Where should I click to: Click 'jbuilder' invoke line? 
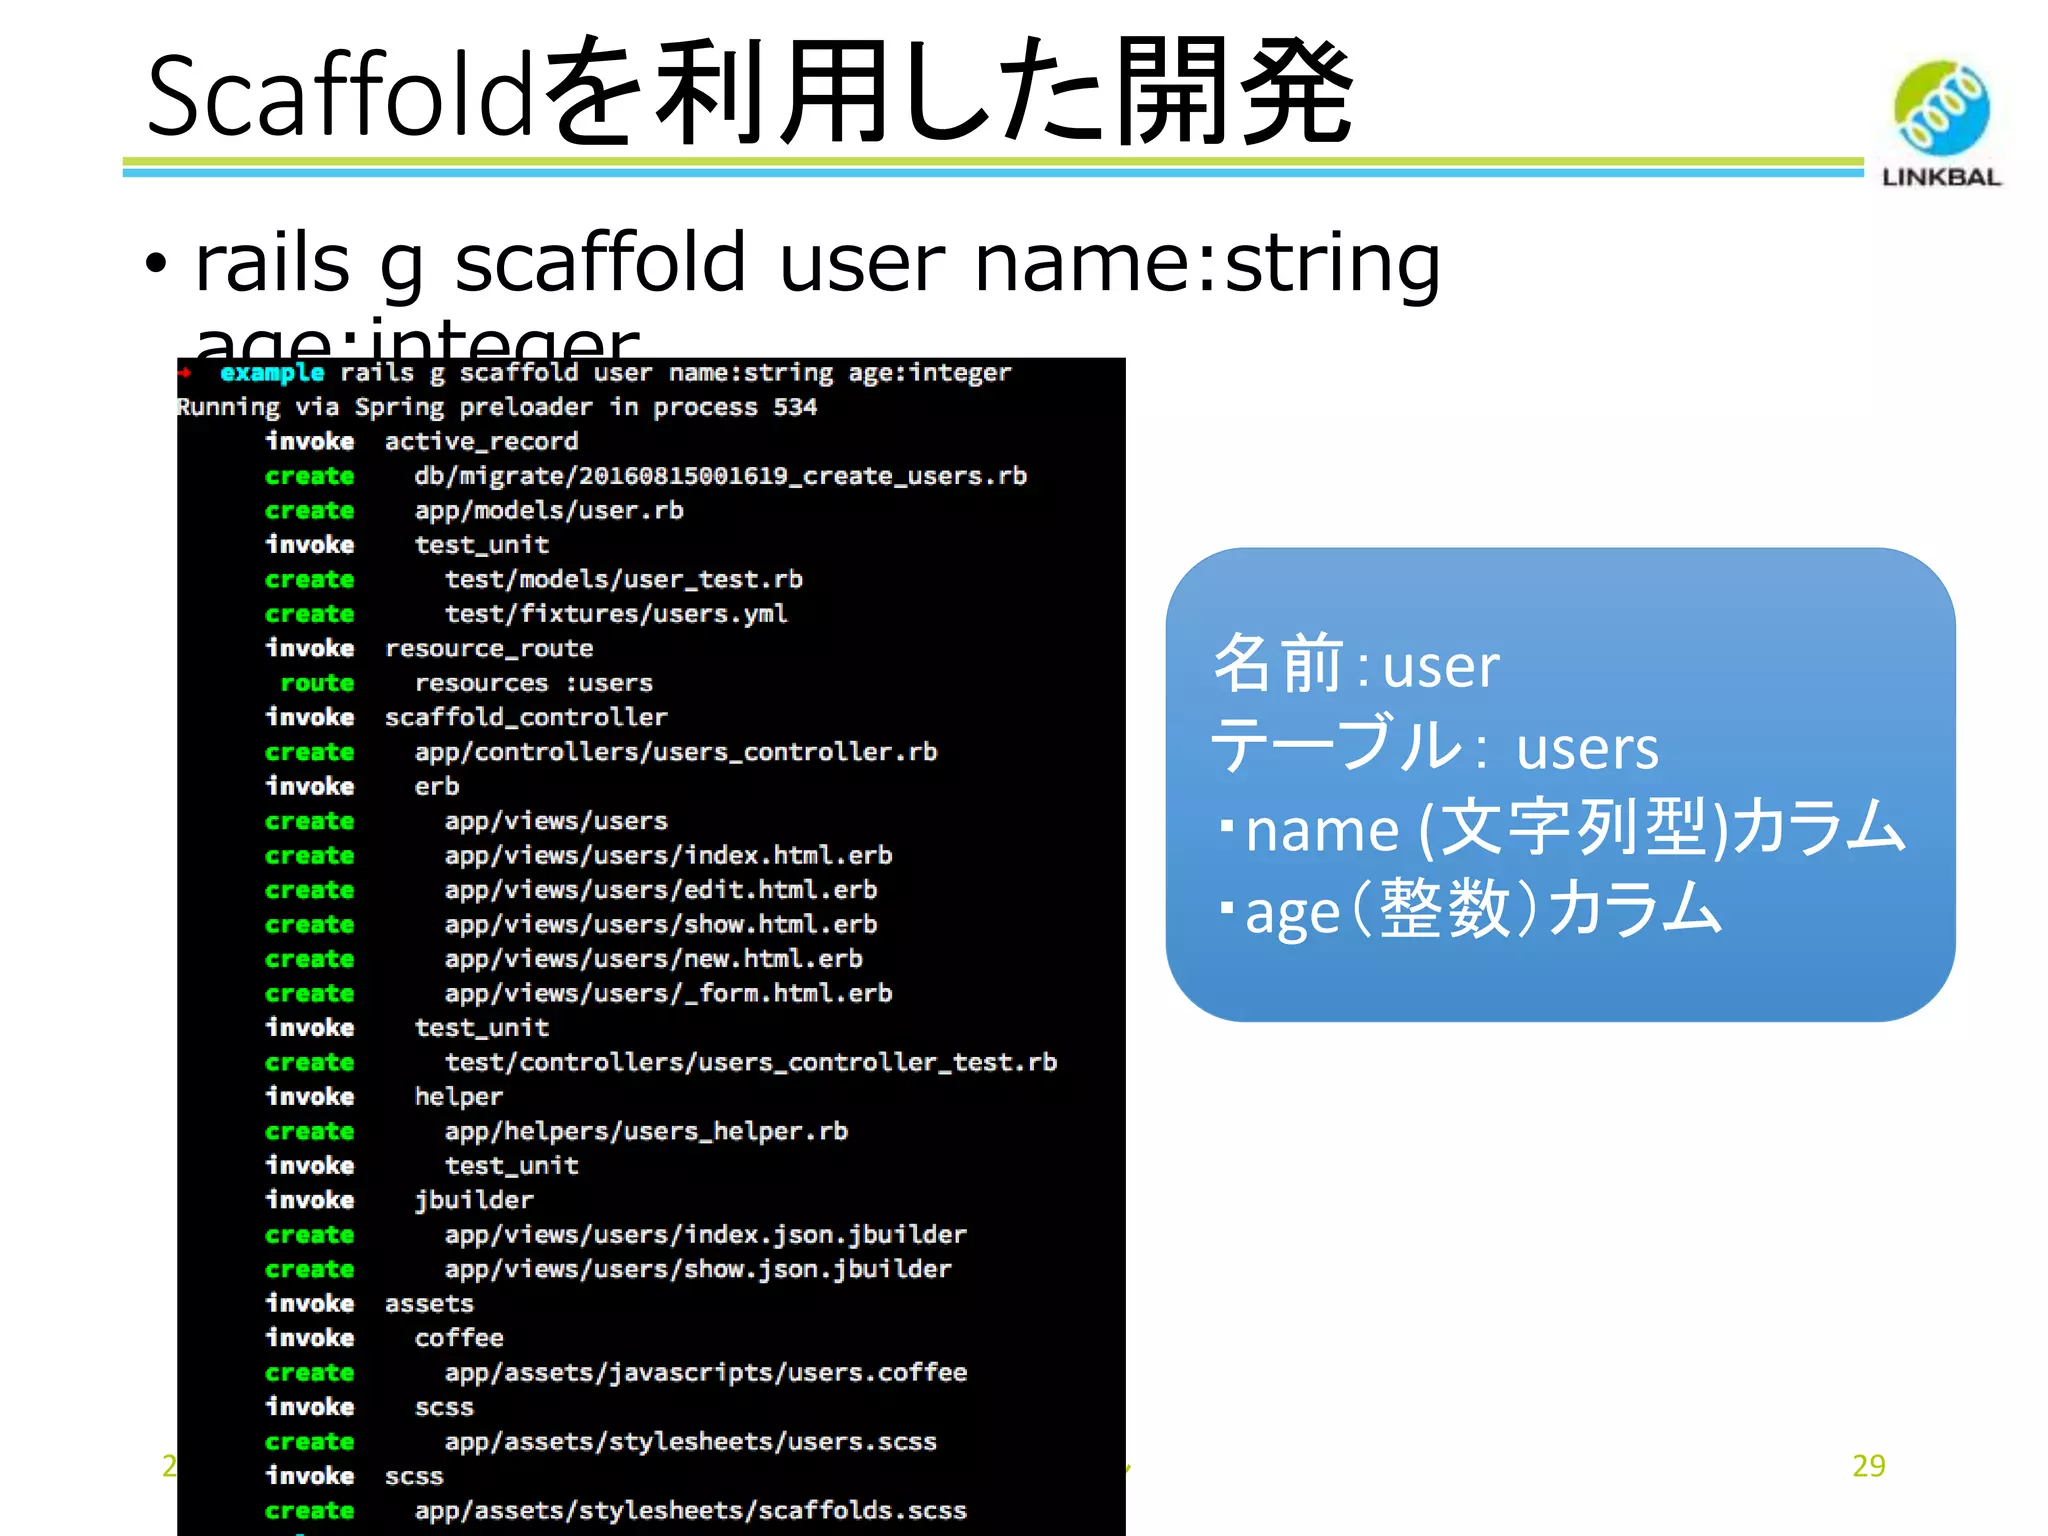pos(474,1201)
